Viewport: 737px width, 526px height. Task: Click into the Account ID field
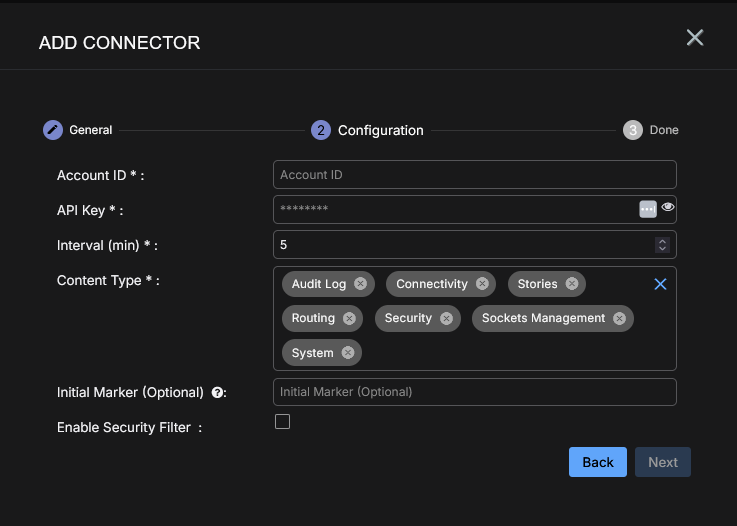coord(474,175)
